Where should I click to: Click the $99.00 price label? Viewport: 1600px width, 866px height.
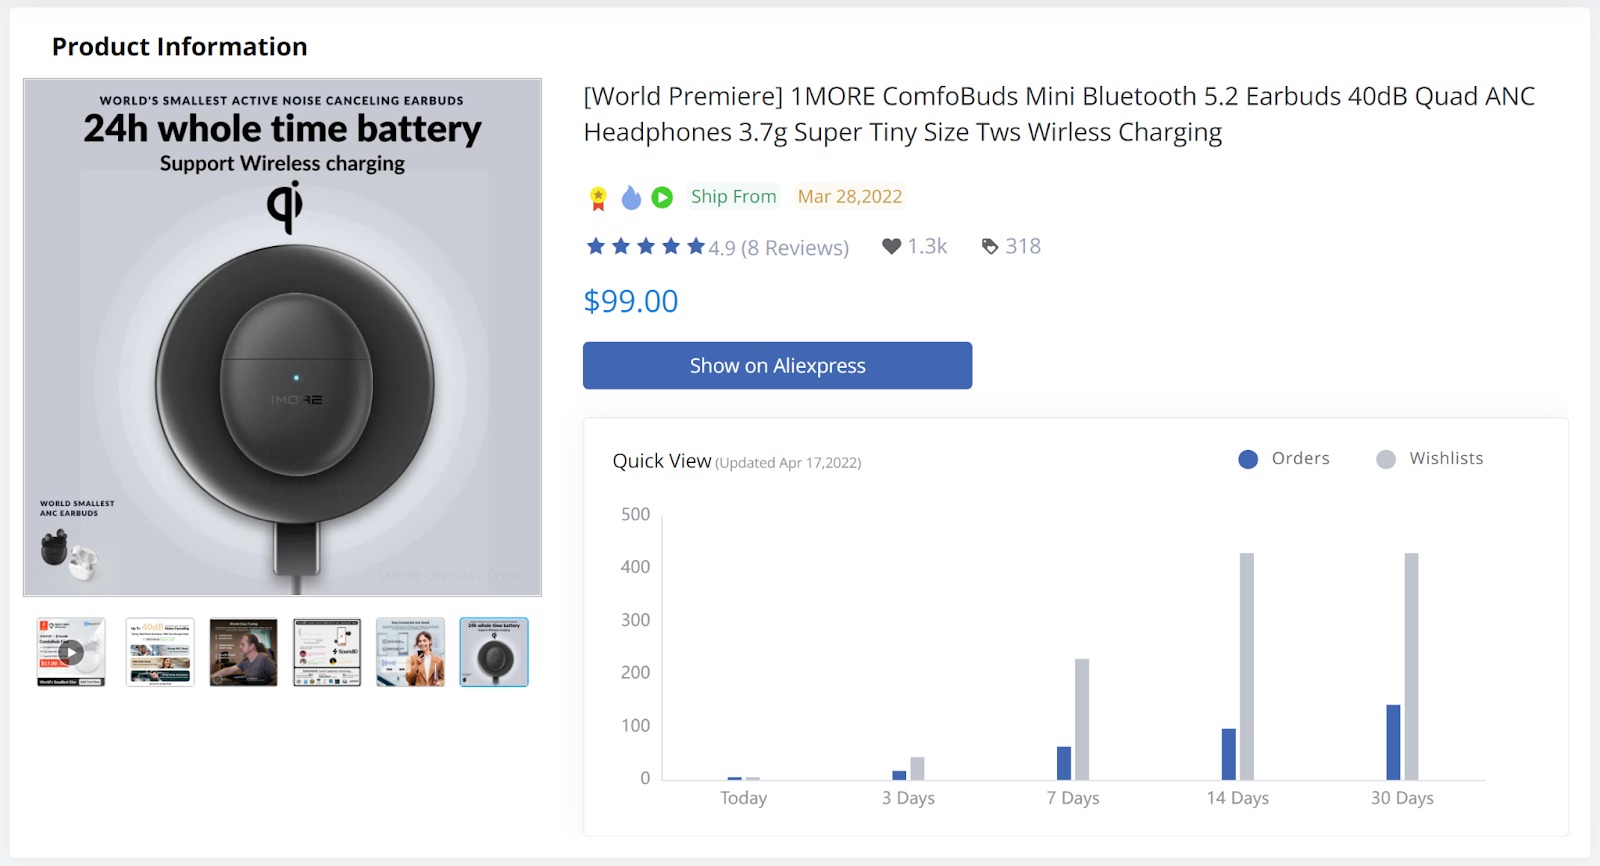[x=630, y=301]
